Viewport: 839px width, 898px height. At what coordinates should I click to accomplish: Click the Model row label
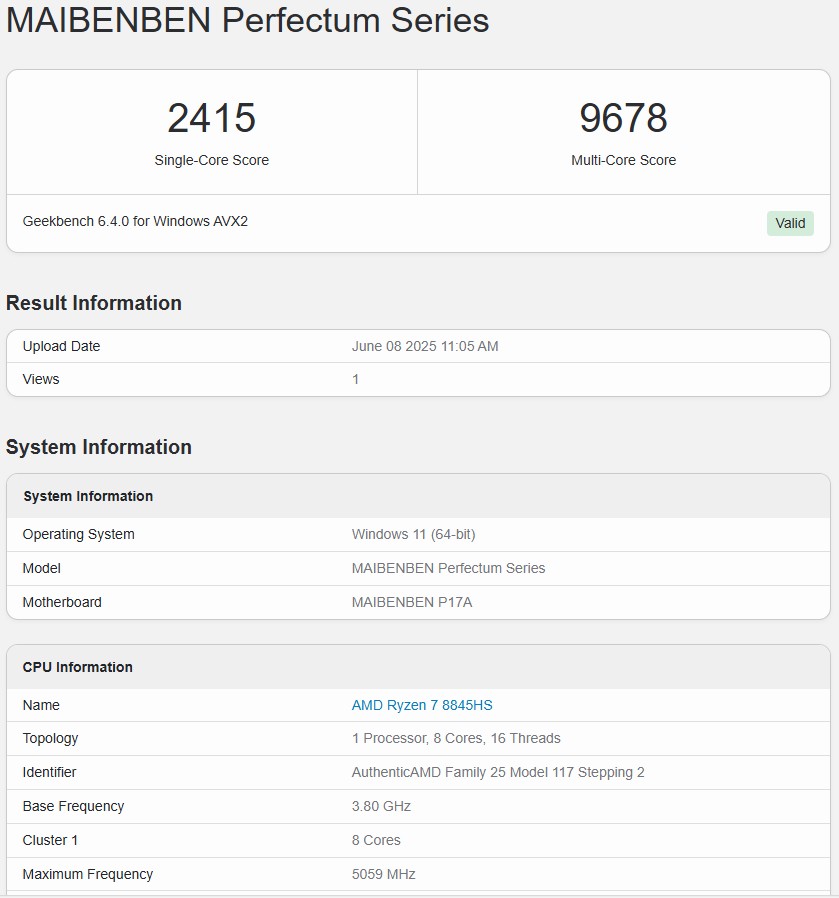[41, 568]
